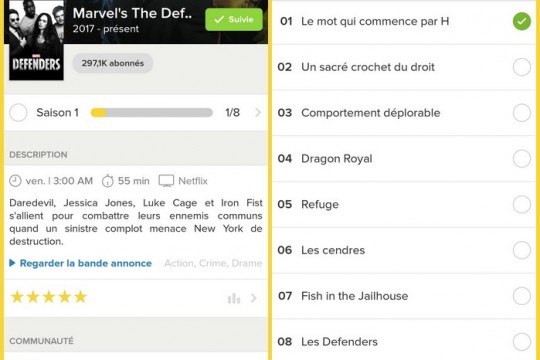This screenshot has width=540, height=360.
Task: Click the stopwatch duration icon
Action: 108,181
